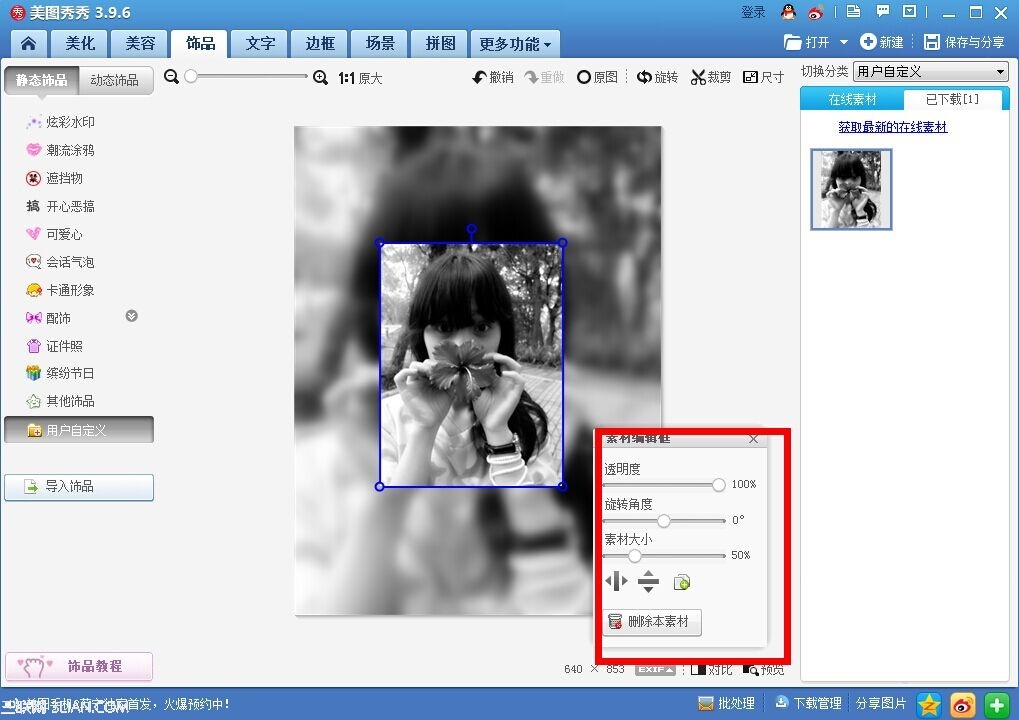Click the 对比 compare button
Viewport: 1019px width, 720px height.
[x=712, y=669]
